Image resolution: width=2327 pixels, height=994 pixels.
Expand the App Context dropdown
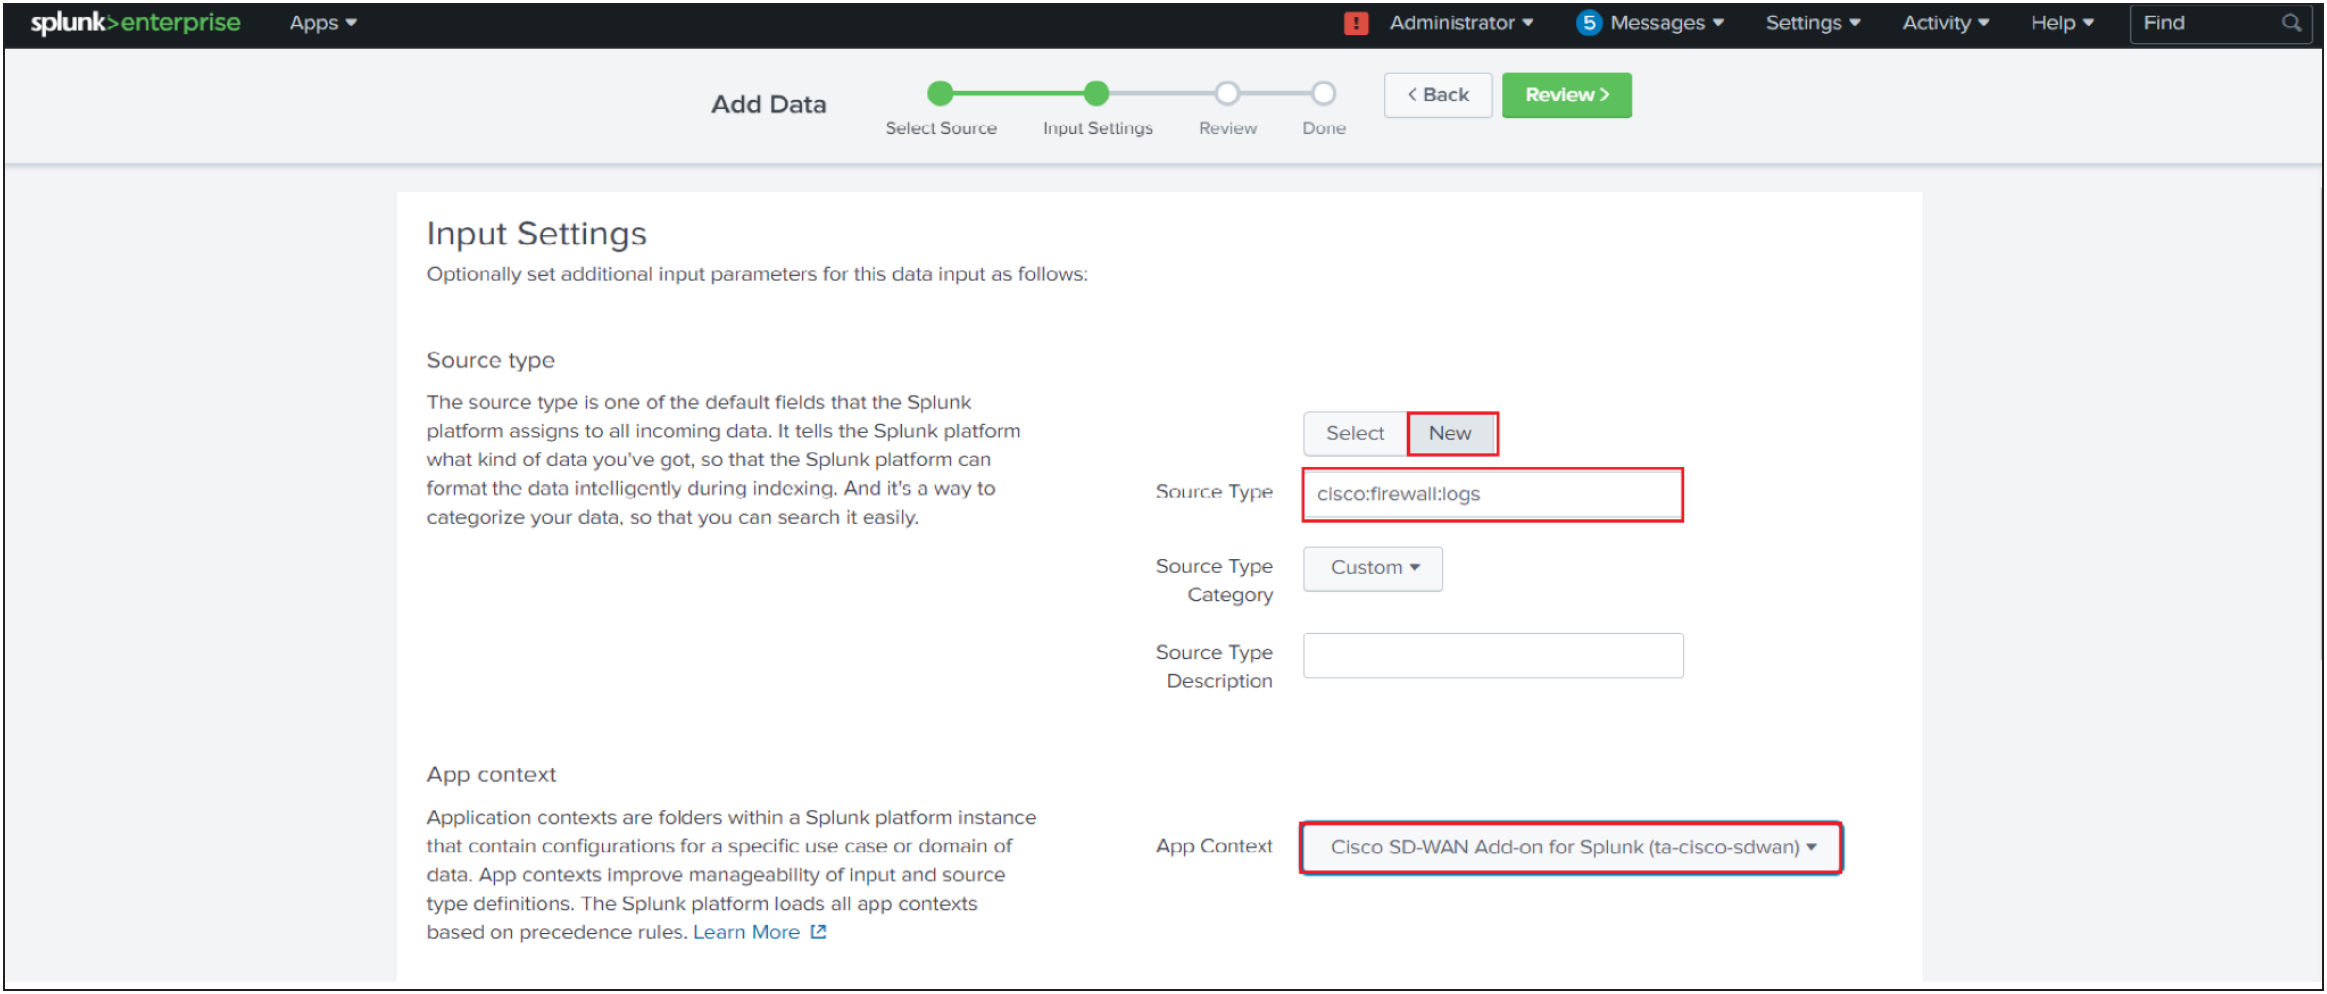click(x=1571, y=847)
